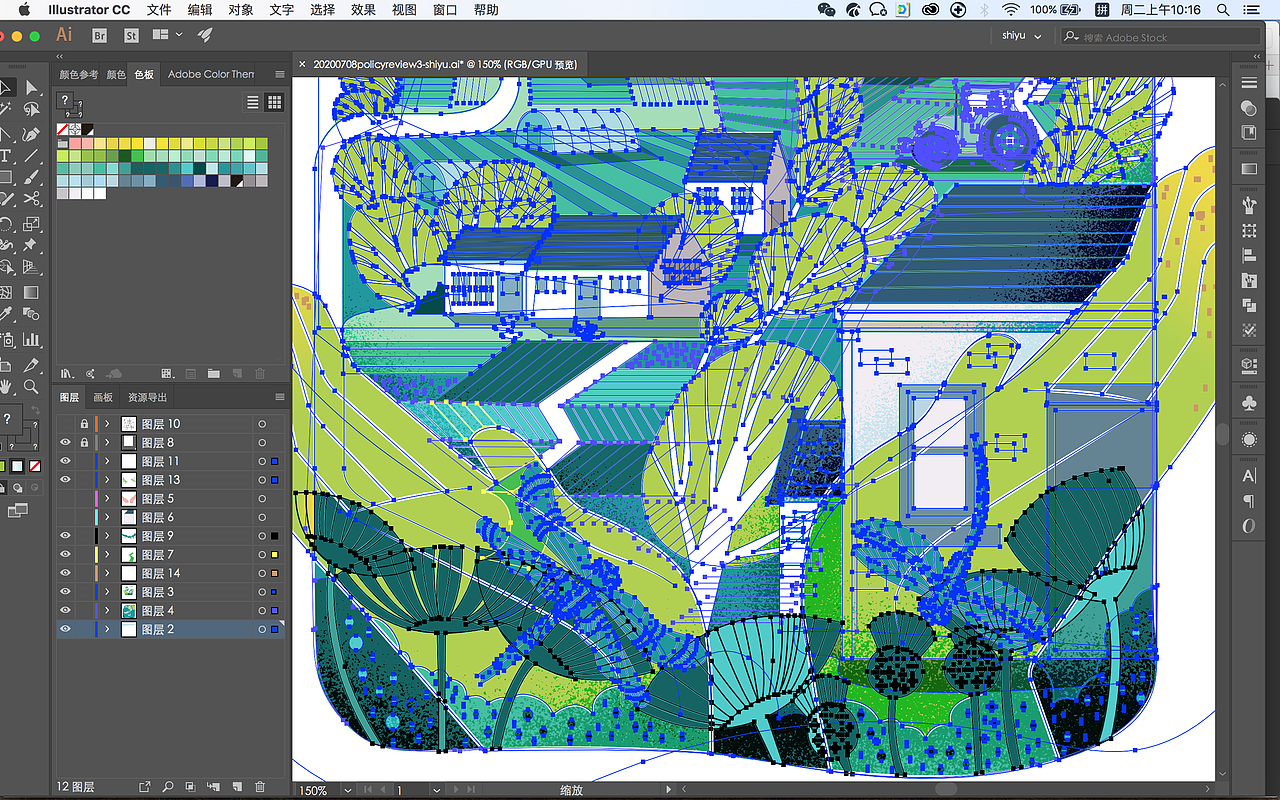The height and width of the screenshot is (800, 1280).
Task: Select the Scissors tool
Action: pyautogui.click(x=31, y=199)
